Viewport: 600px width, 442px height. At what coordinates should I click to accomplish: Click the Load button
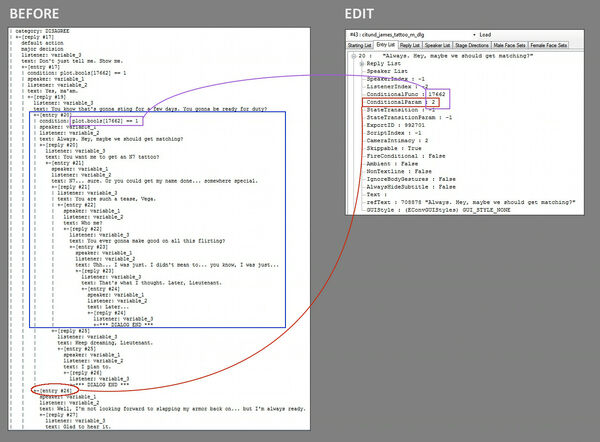coord(485,35)
